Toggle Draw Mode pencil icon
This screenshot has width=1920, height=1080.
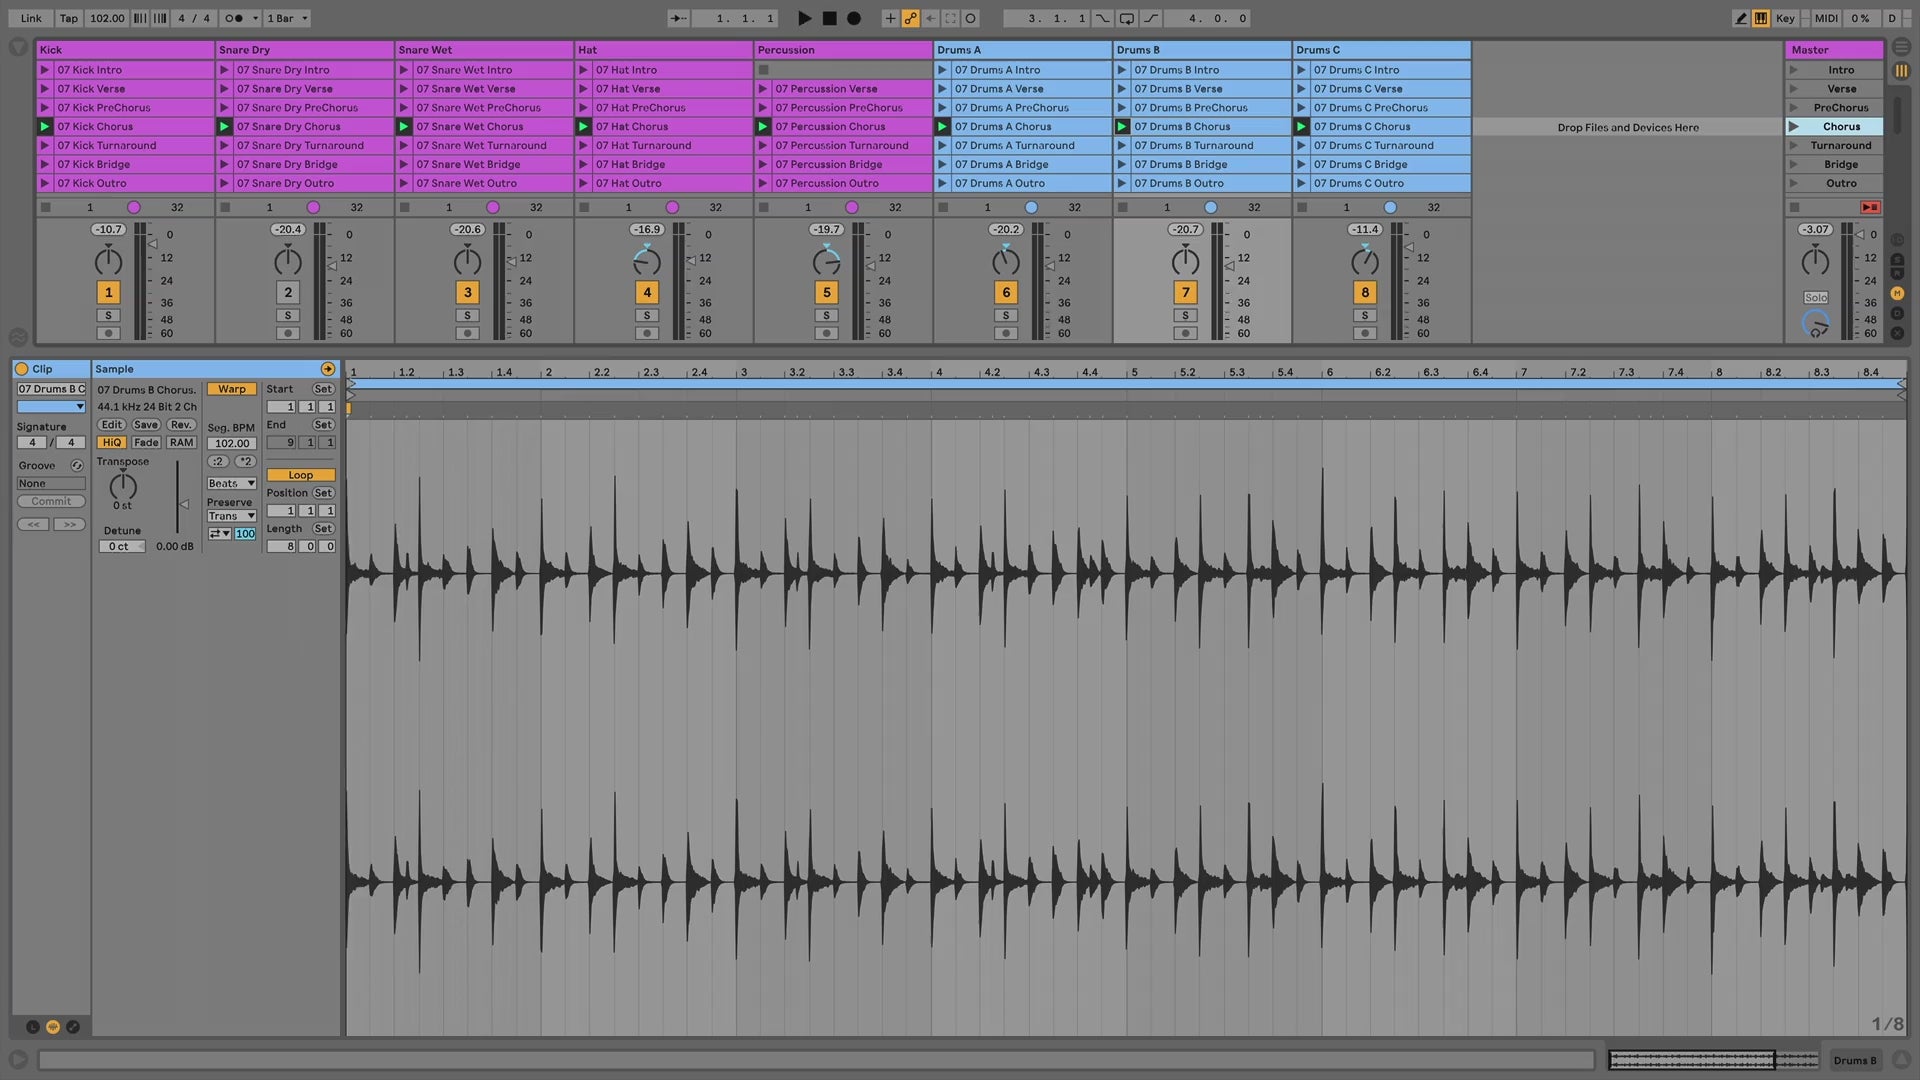[x=1741, y=18]
